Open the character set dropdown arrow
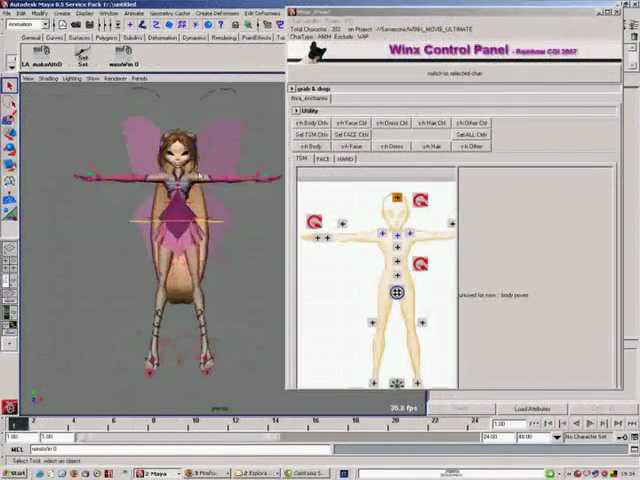This screenshot has width=640, height=480. coord(557,437)
